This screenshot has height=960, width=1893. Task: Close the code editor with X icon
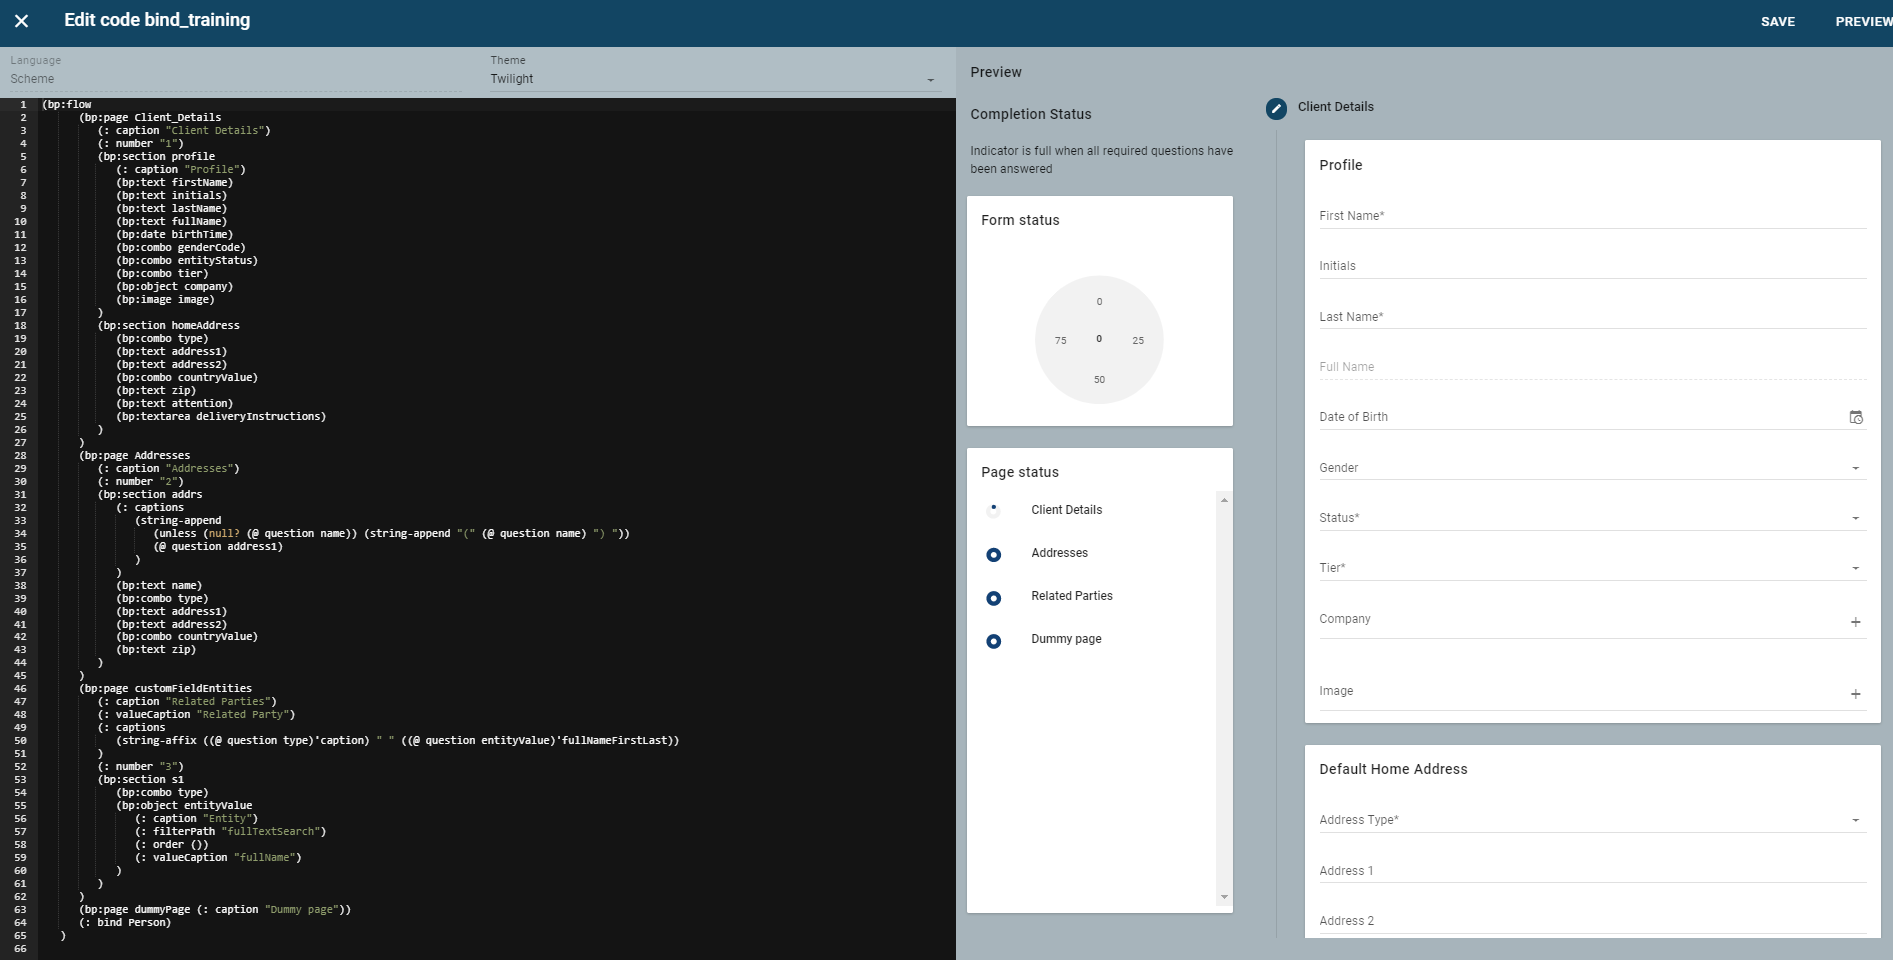pos(21,21)
